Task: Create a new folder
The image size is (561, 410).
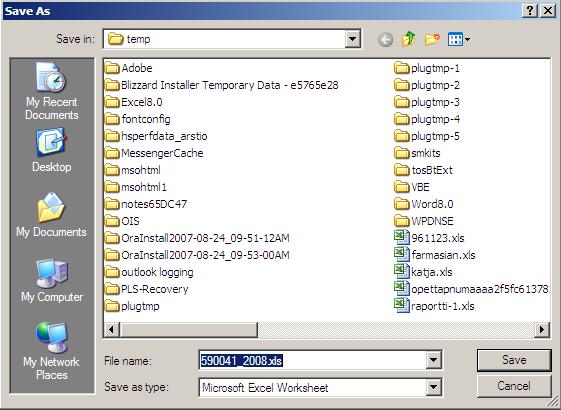Action: [432, 39]
